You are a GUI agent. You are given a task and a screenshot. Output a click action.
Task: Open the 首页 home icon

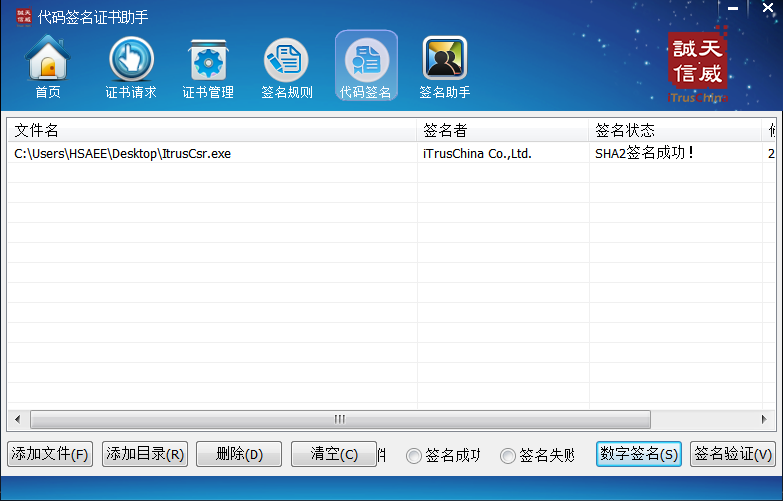[47, 66]
